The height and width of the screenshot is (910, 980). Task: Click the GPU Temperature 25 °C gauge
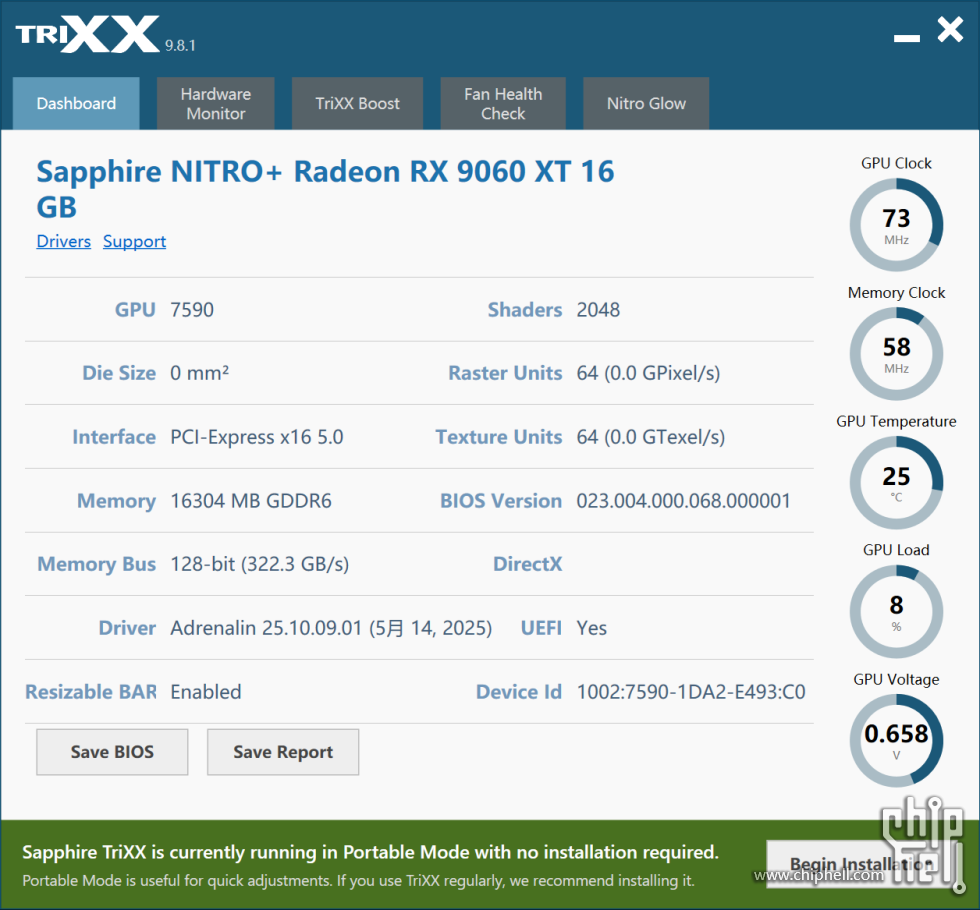pos(896,482)
